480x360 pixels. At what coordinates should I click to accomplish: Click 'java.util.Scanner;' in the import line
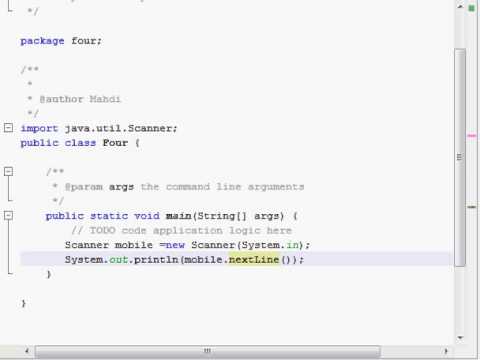click(121, 128)
